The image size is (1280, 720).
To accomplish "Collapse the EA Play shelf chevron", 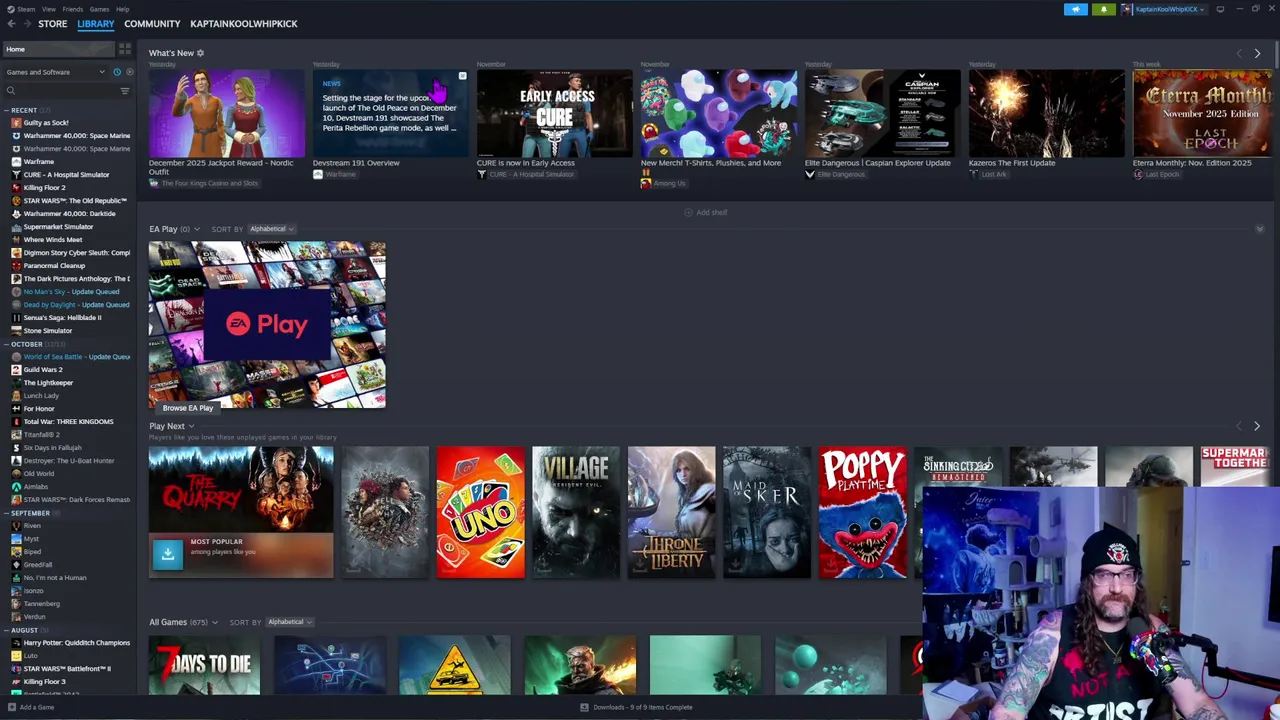I will [1259, 229].
